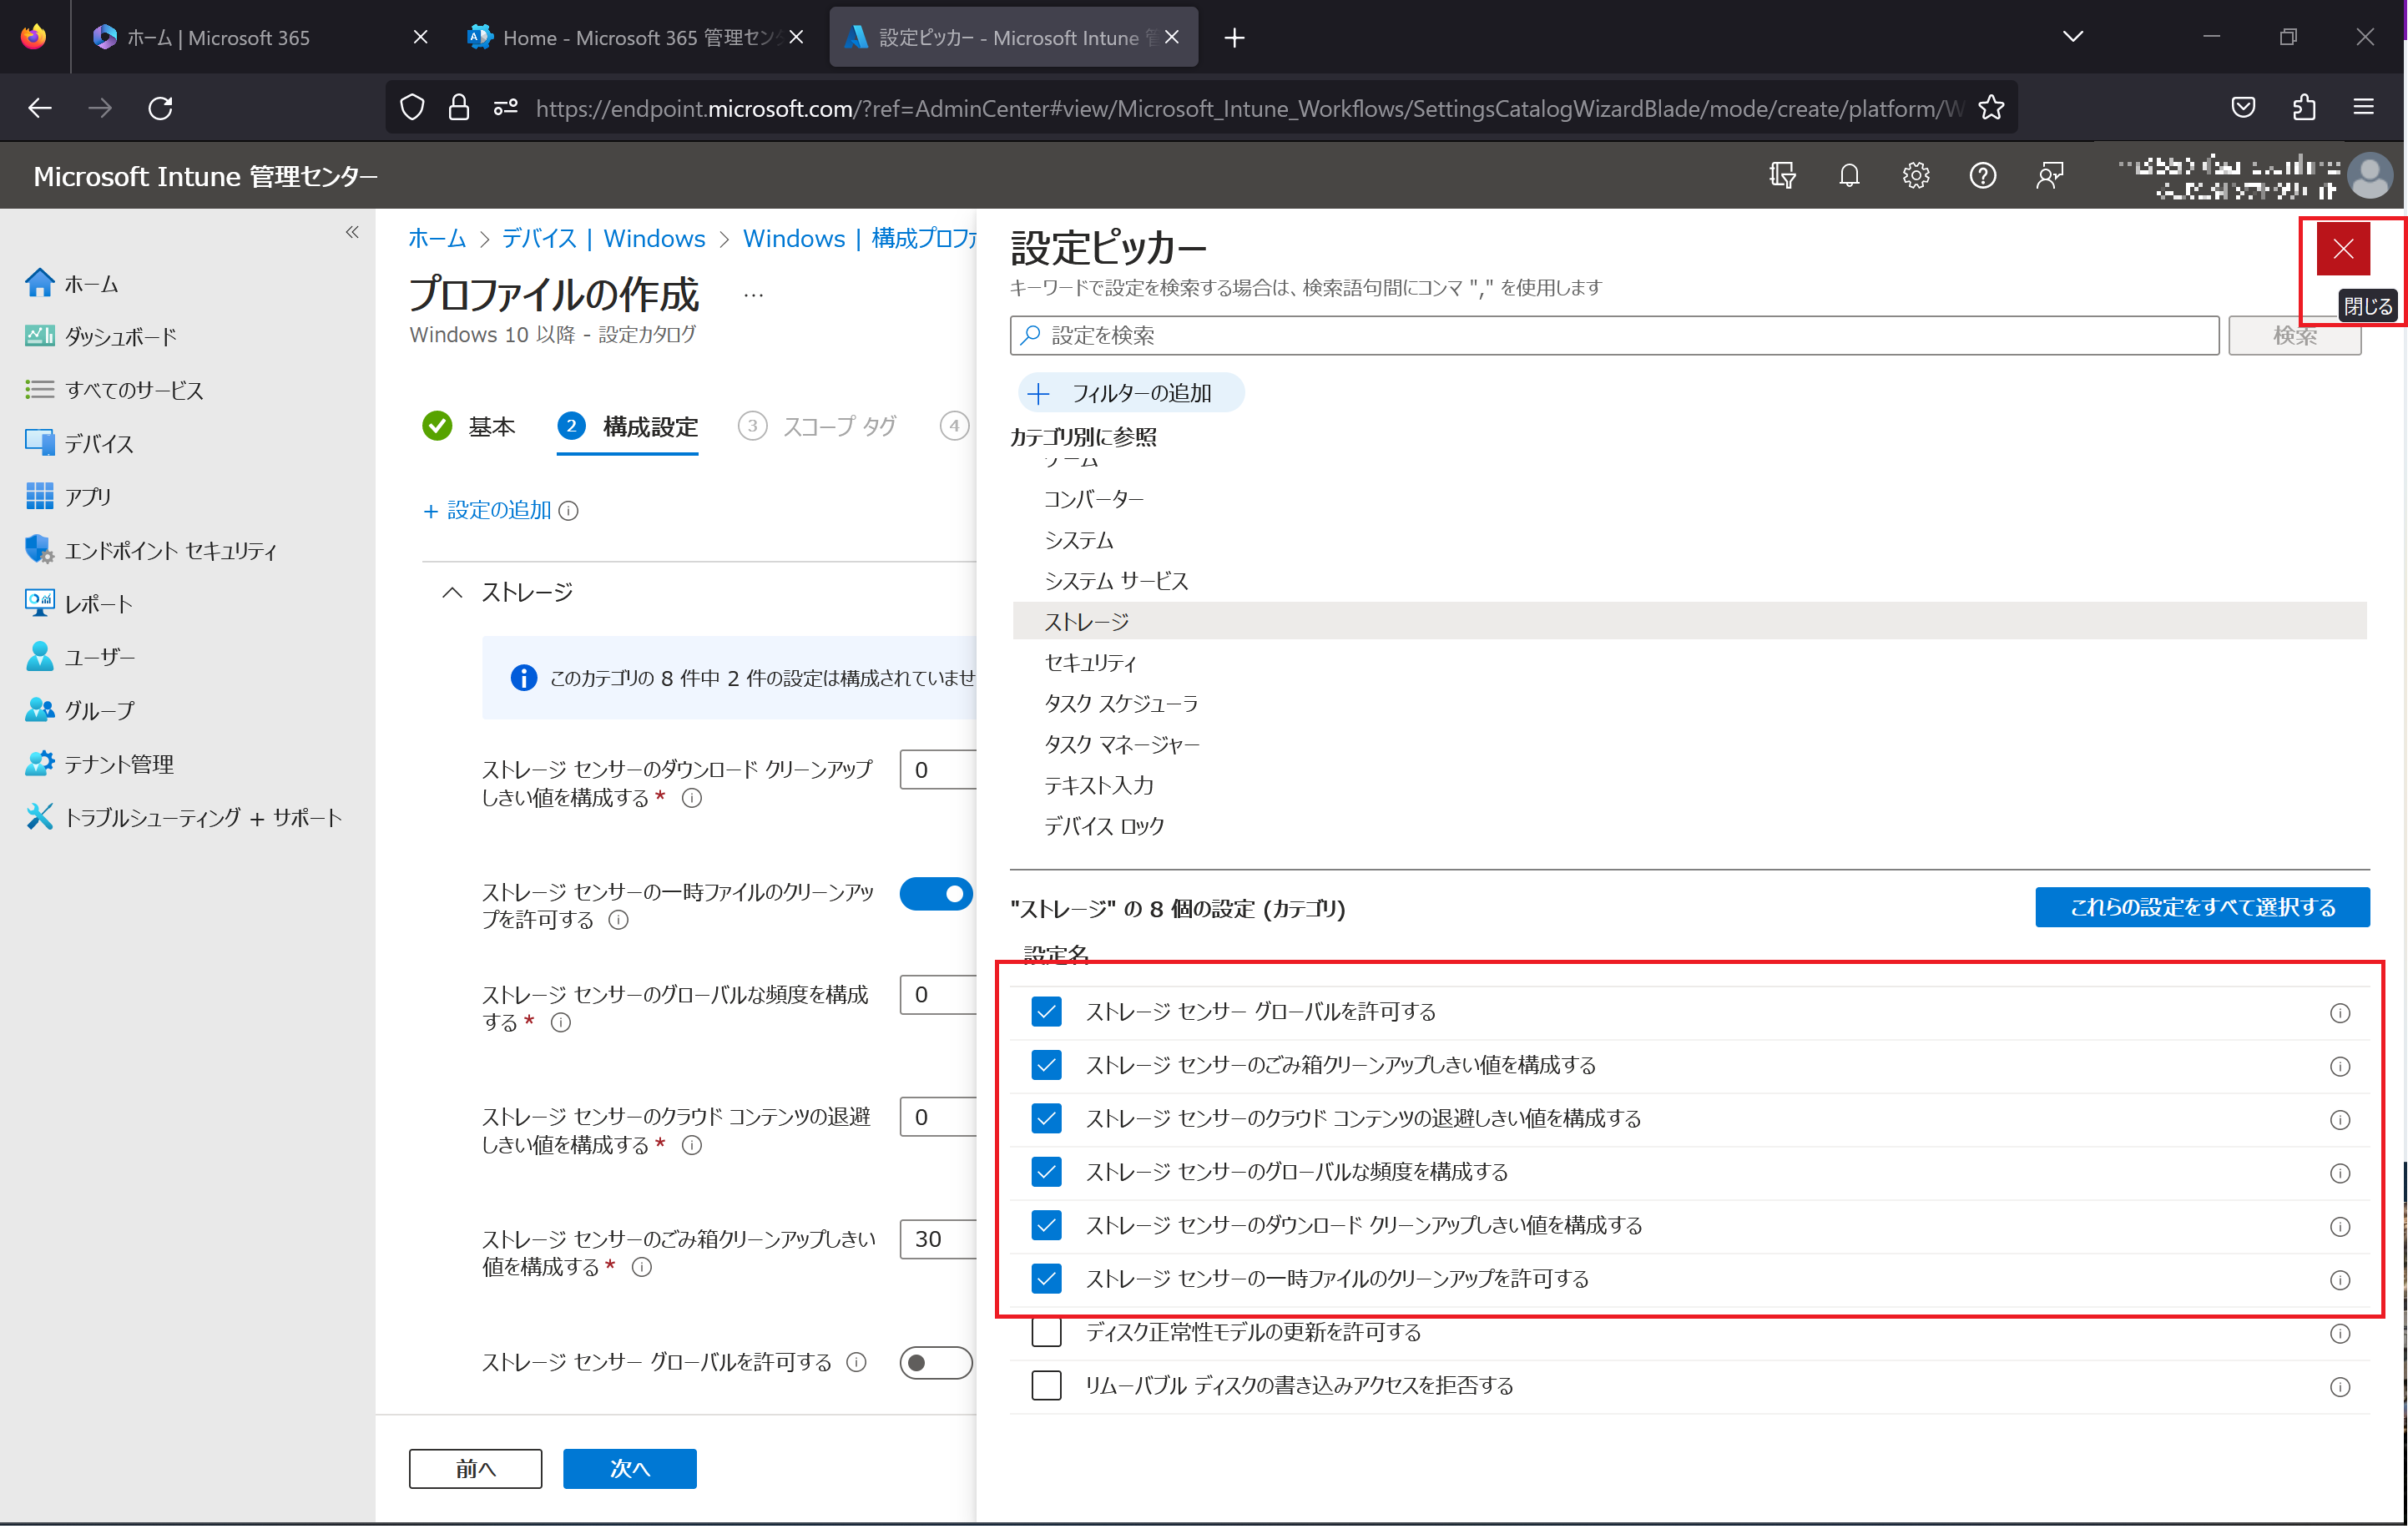Open the directory and subscription filter icon
The height and width of the screenshot is (1529, 2408).
[x=1782, y=176]
